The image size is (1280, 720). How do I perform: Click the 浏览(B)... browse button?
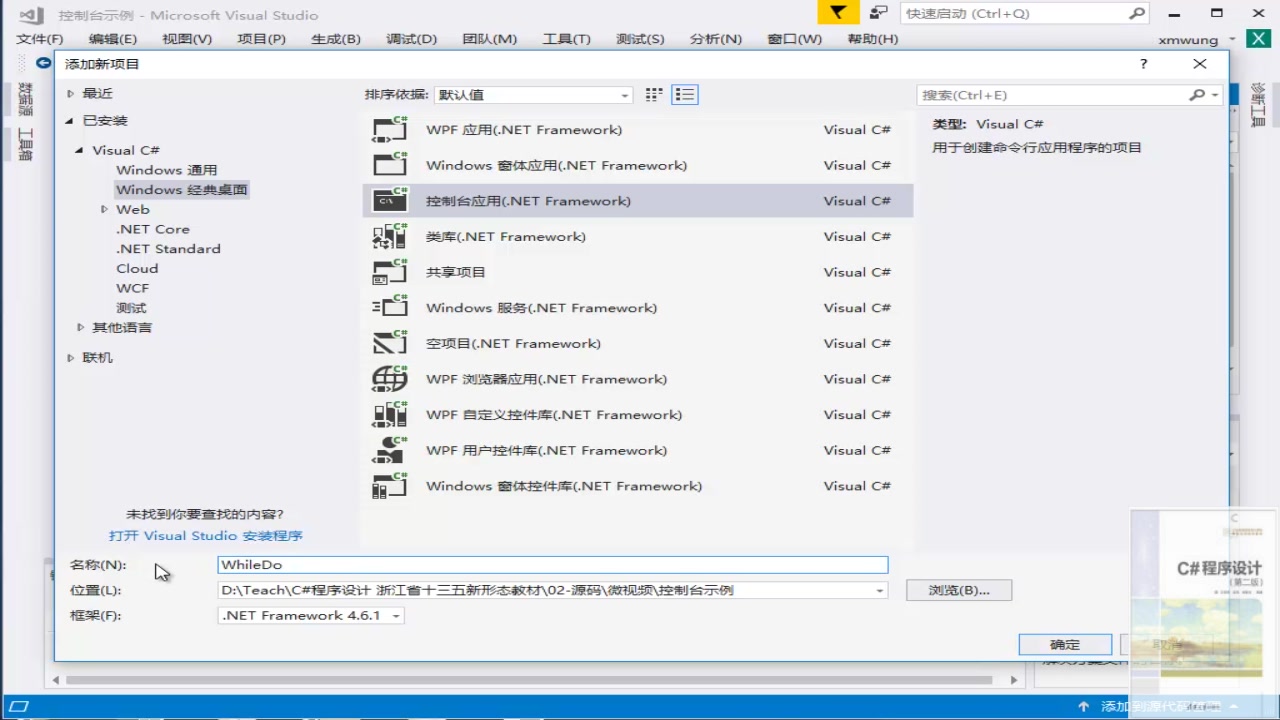click(959, 590)
